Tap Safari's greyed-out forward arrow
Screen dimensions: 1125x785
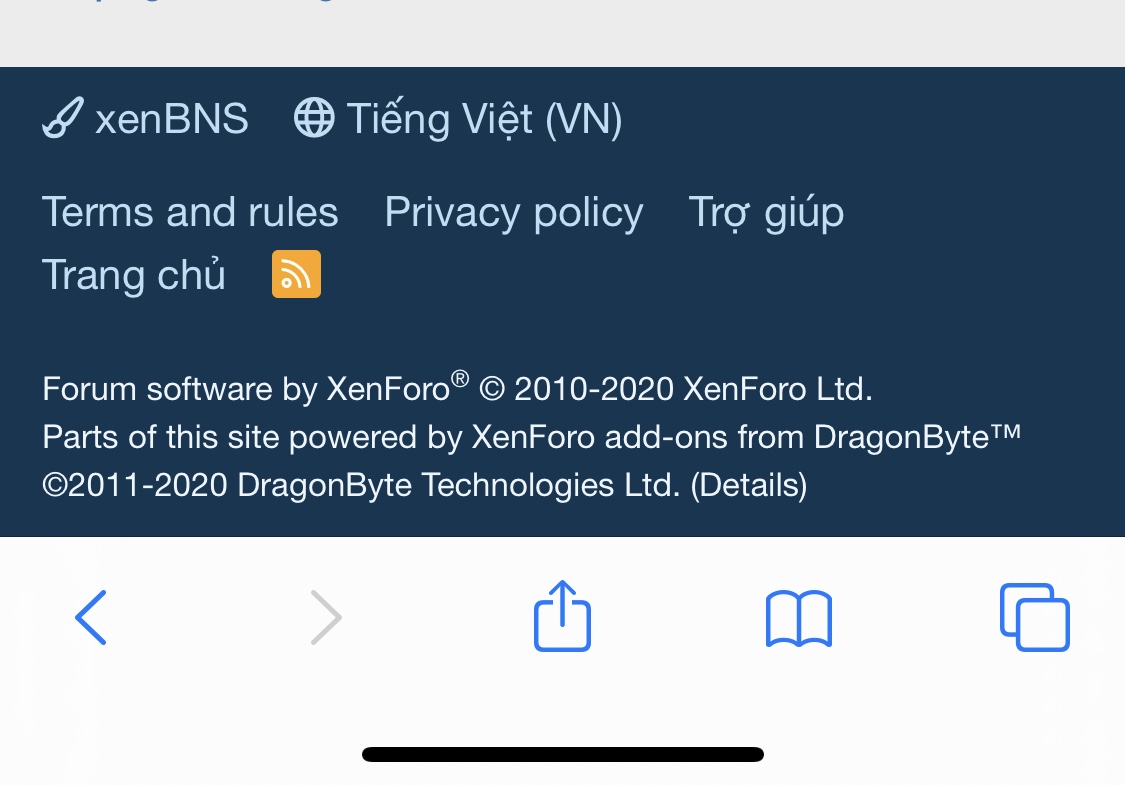click(x=326, y=617)
